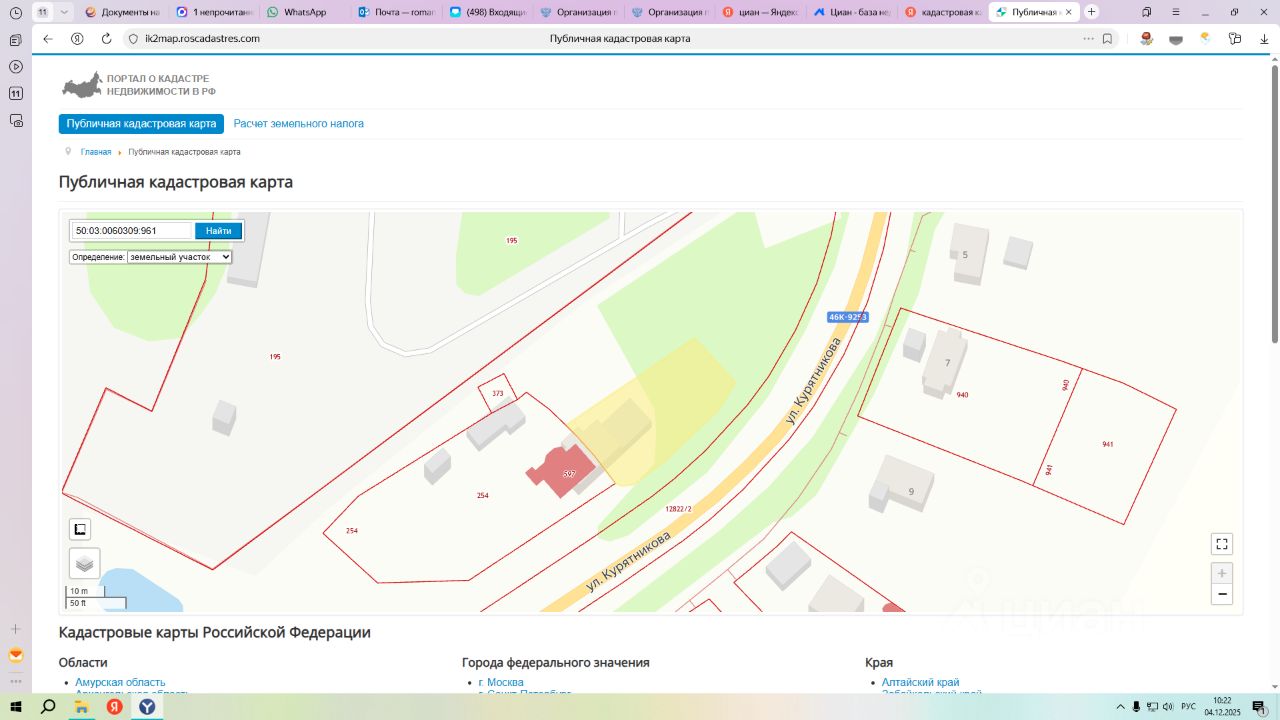Viewport: 1280px width, 720px height.
Task: Open Yandex Browser taskbar icon
Action: pos(147,706)
